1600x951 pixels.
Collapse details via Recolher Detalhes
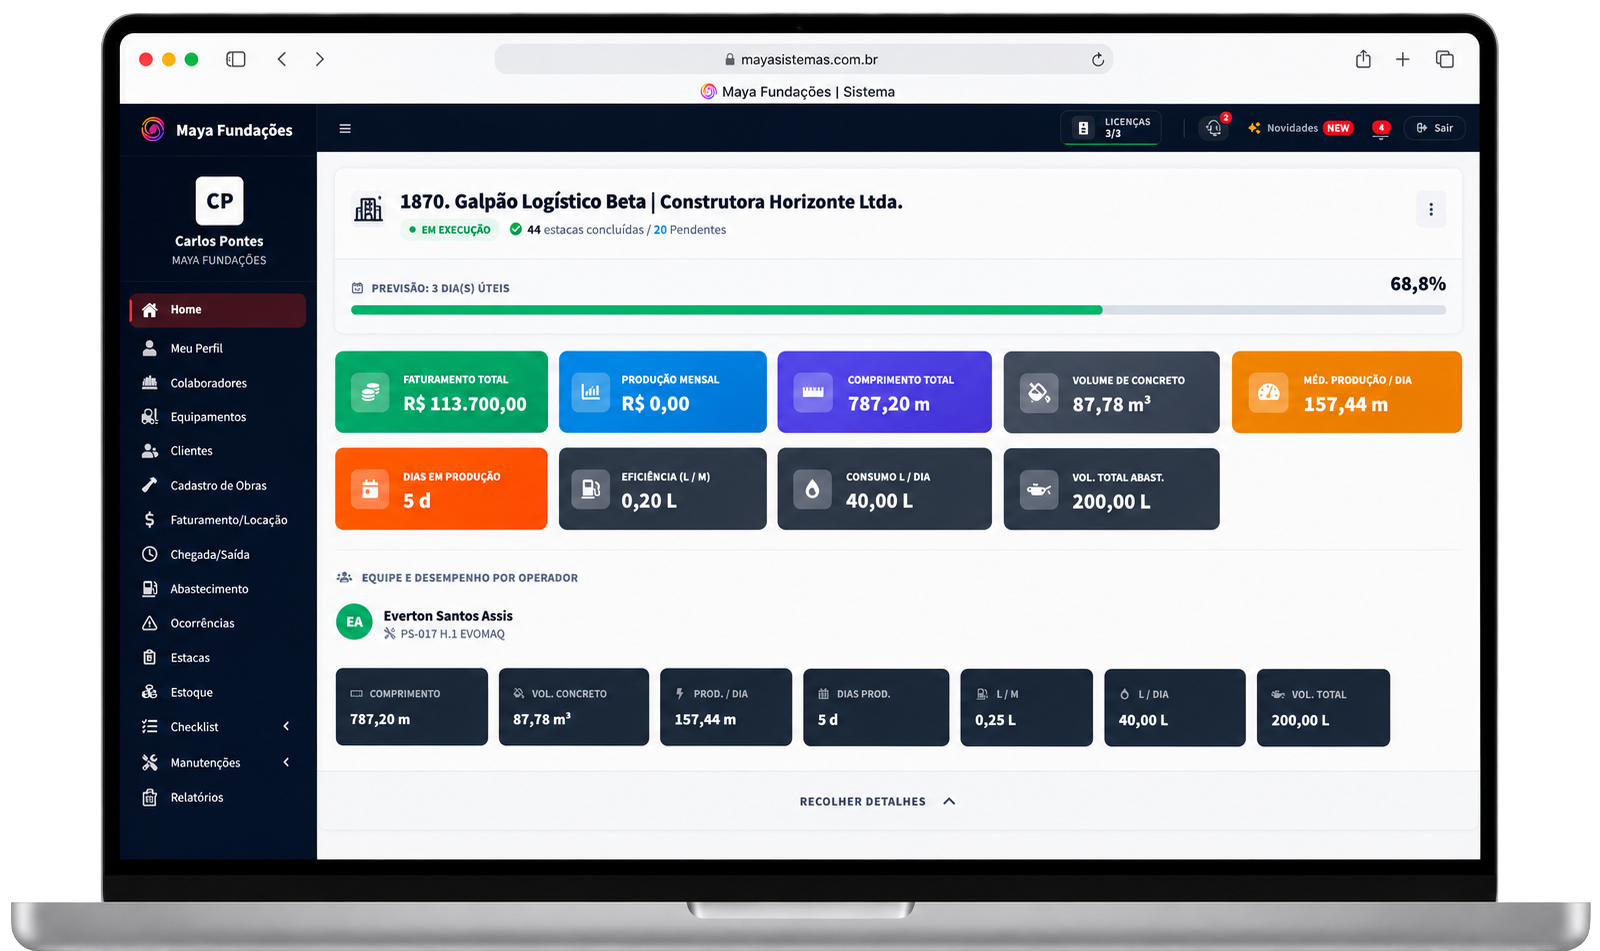pyautogui.click(x=877, y=801)
